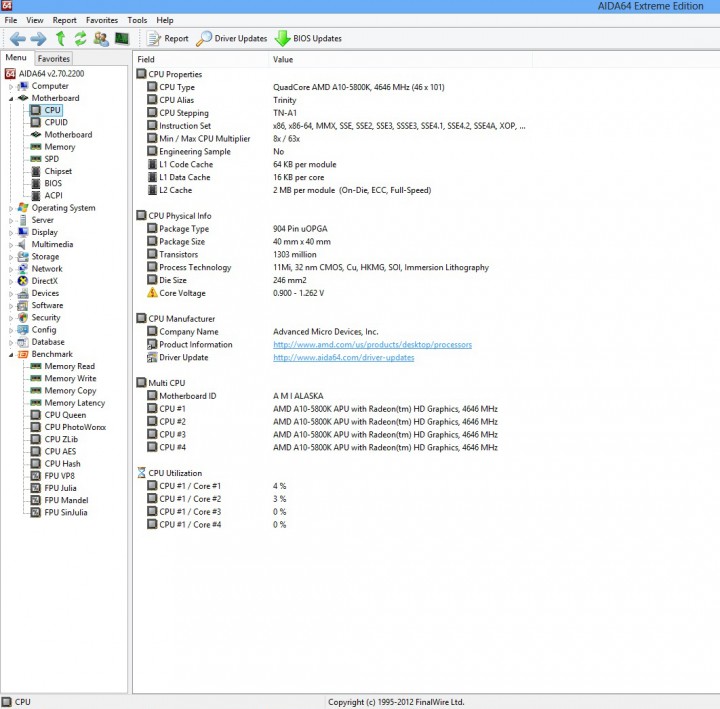
Task: Select the FPU Julia benchmark
Action: pyautogui.click(x=54, y=488)
